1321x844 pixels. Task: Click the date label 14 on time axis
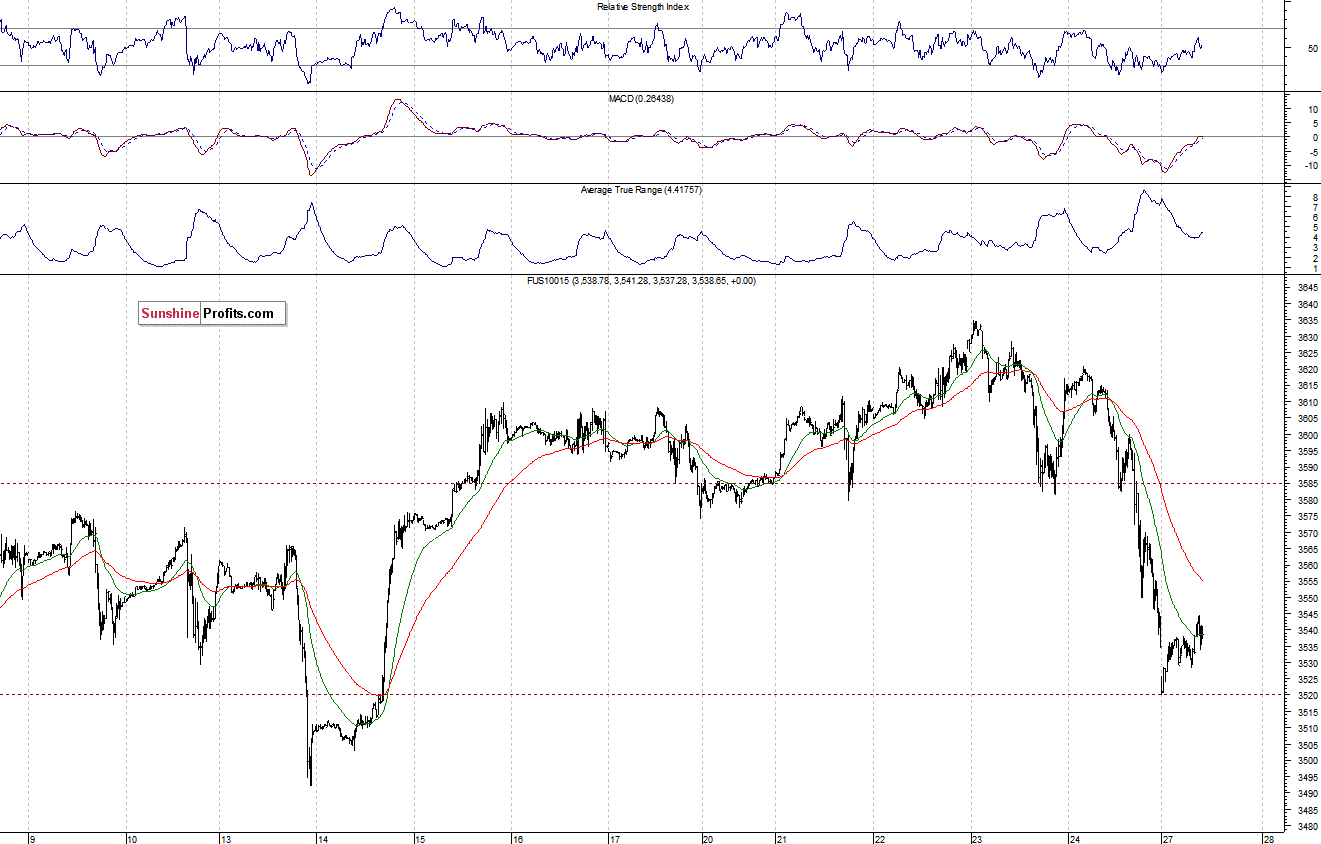tap(323, 839)
